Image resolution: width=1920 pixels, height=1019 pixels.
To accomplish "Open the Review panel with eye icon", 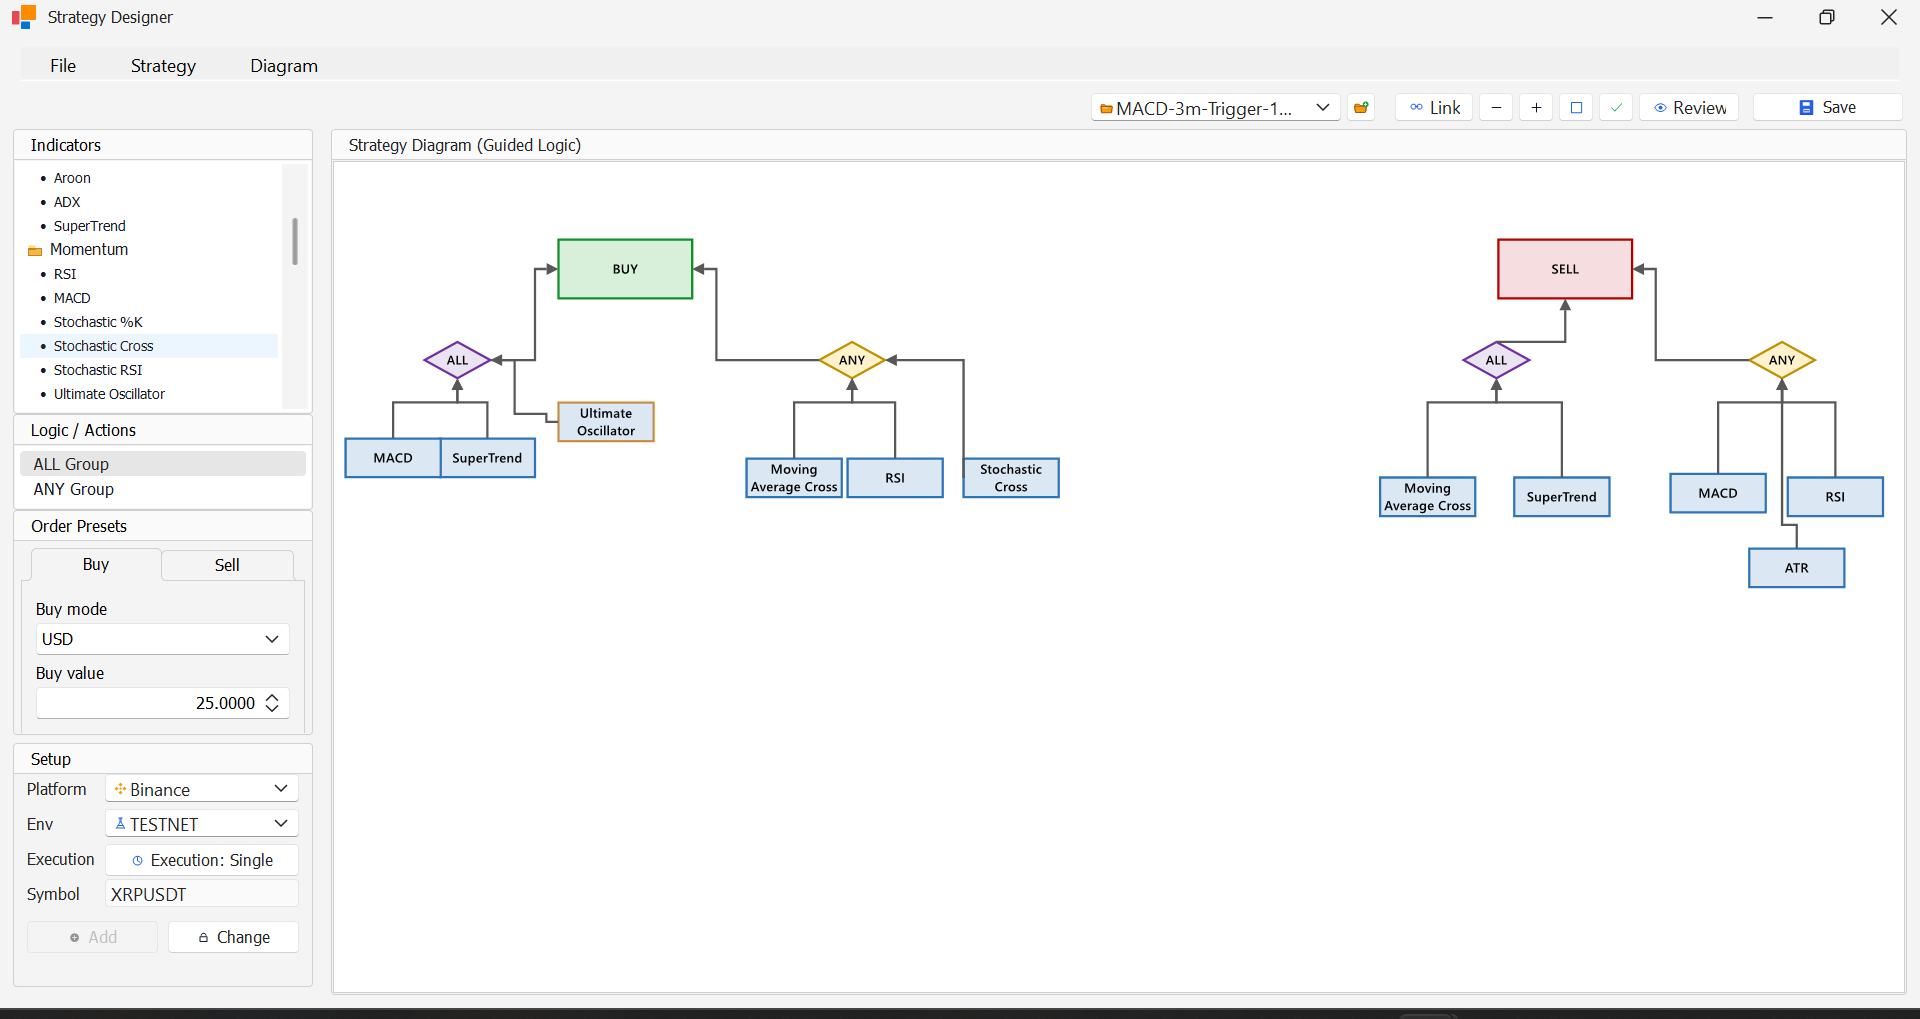I will coord(1689,108).
